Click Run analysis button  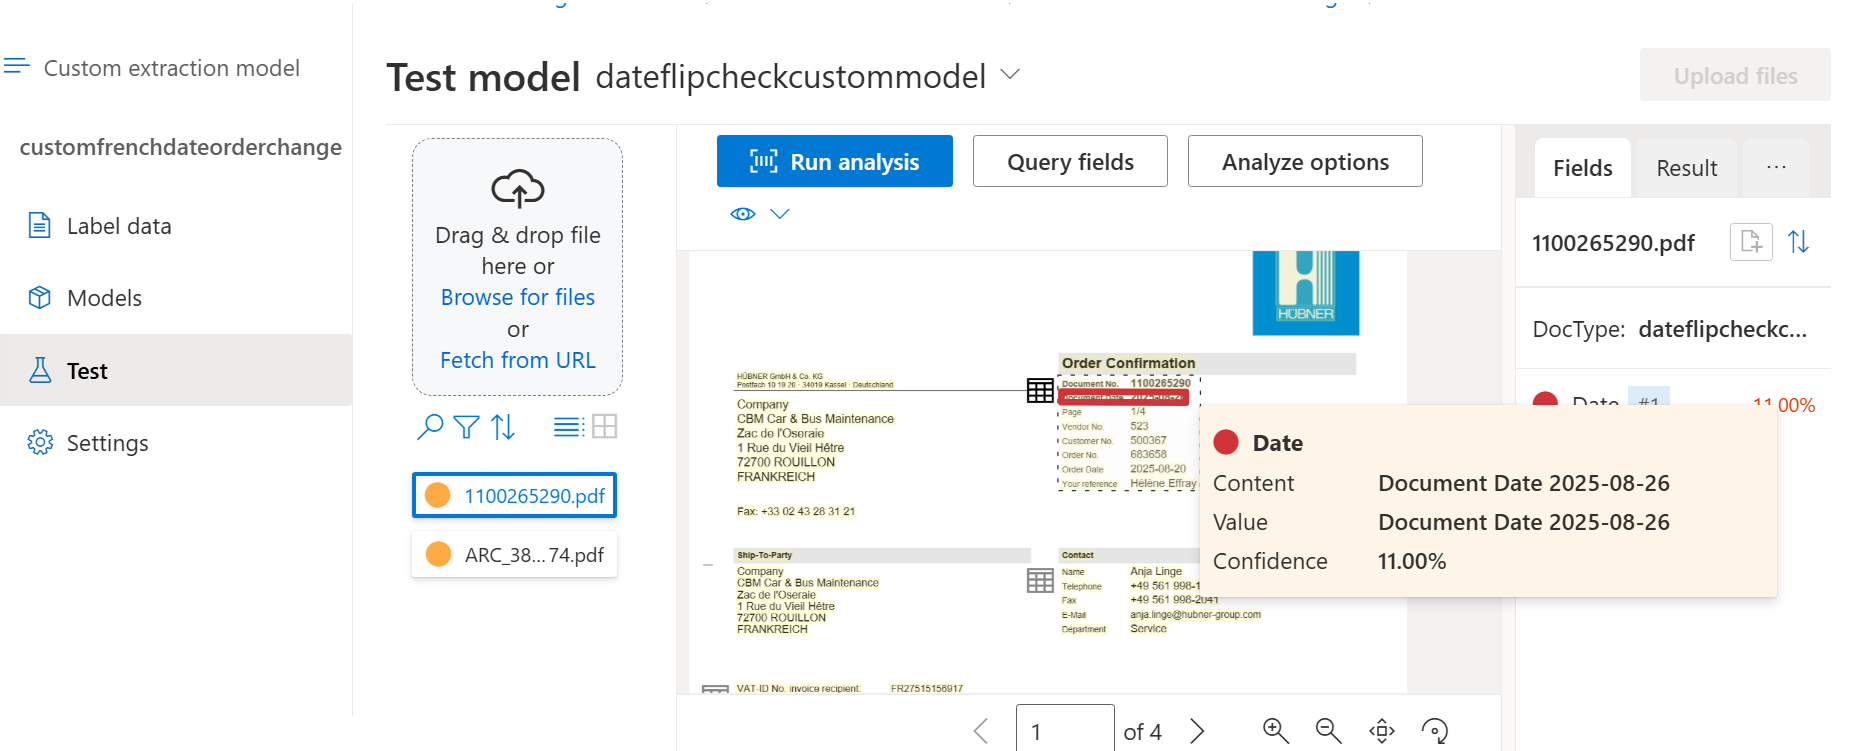pyautogui.click(x=834, y=161)
